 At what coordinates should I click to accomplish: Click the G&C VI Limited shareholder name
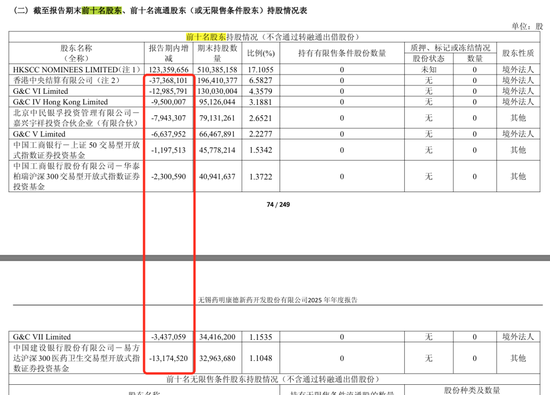coord(40,91)
